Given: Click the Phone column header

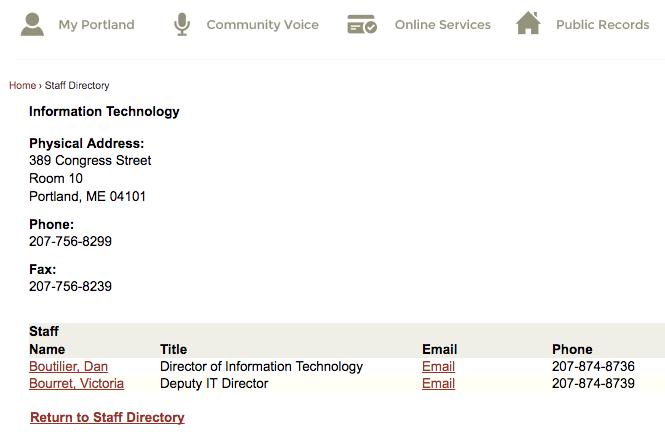Looking at the screenshot, I should coord(572,349).
